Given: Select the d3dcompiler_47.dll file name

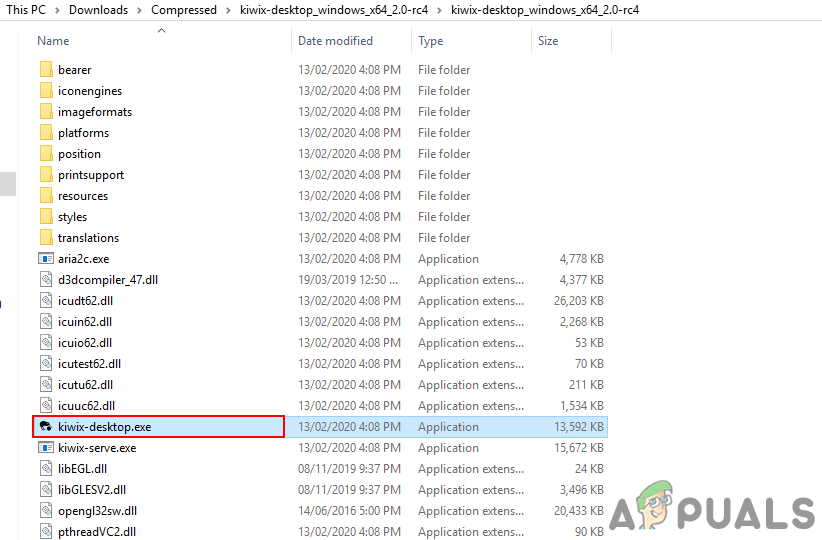Looking at the screenshot, I should 108,279.
